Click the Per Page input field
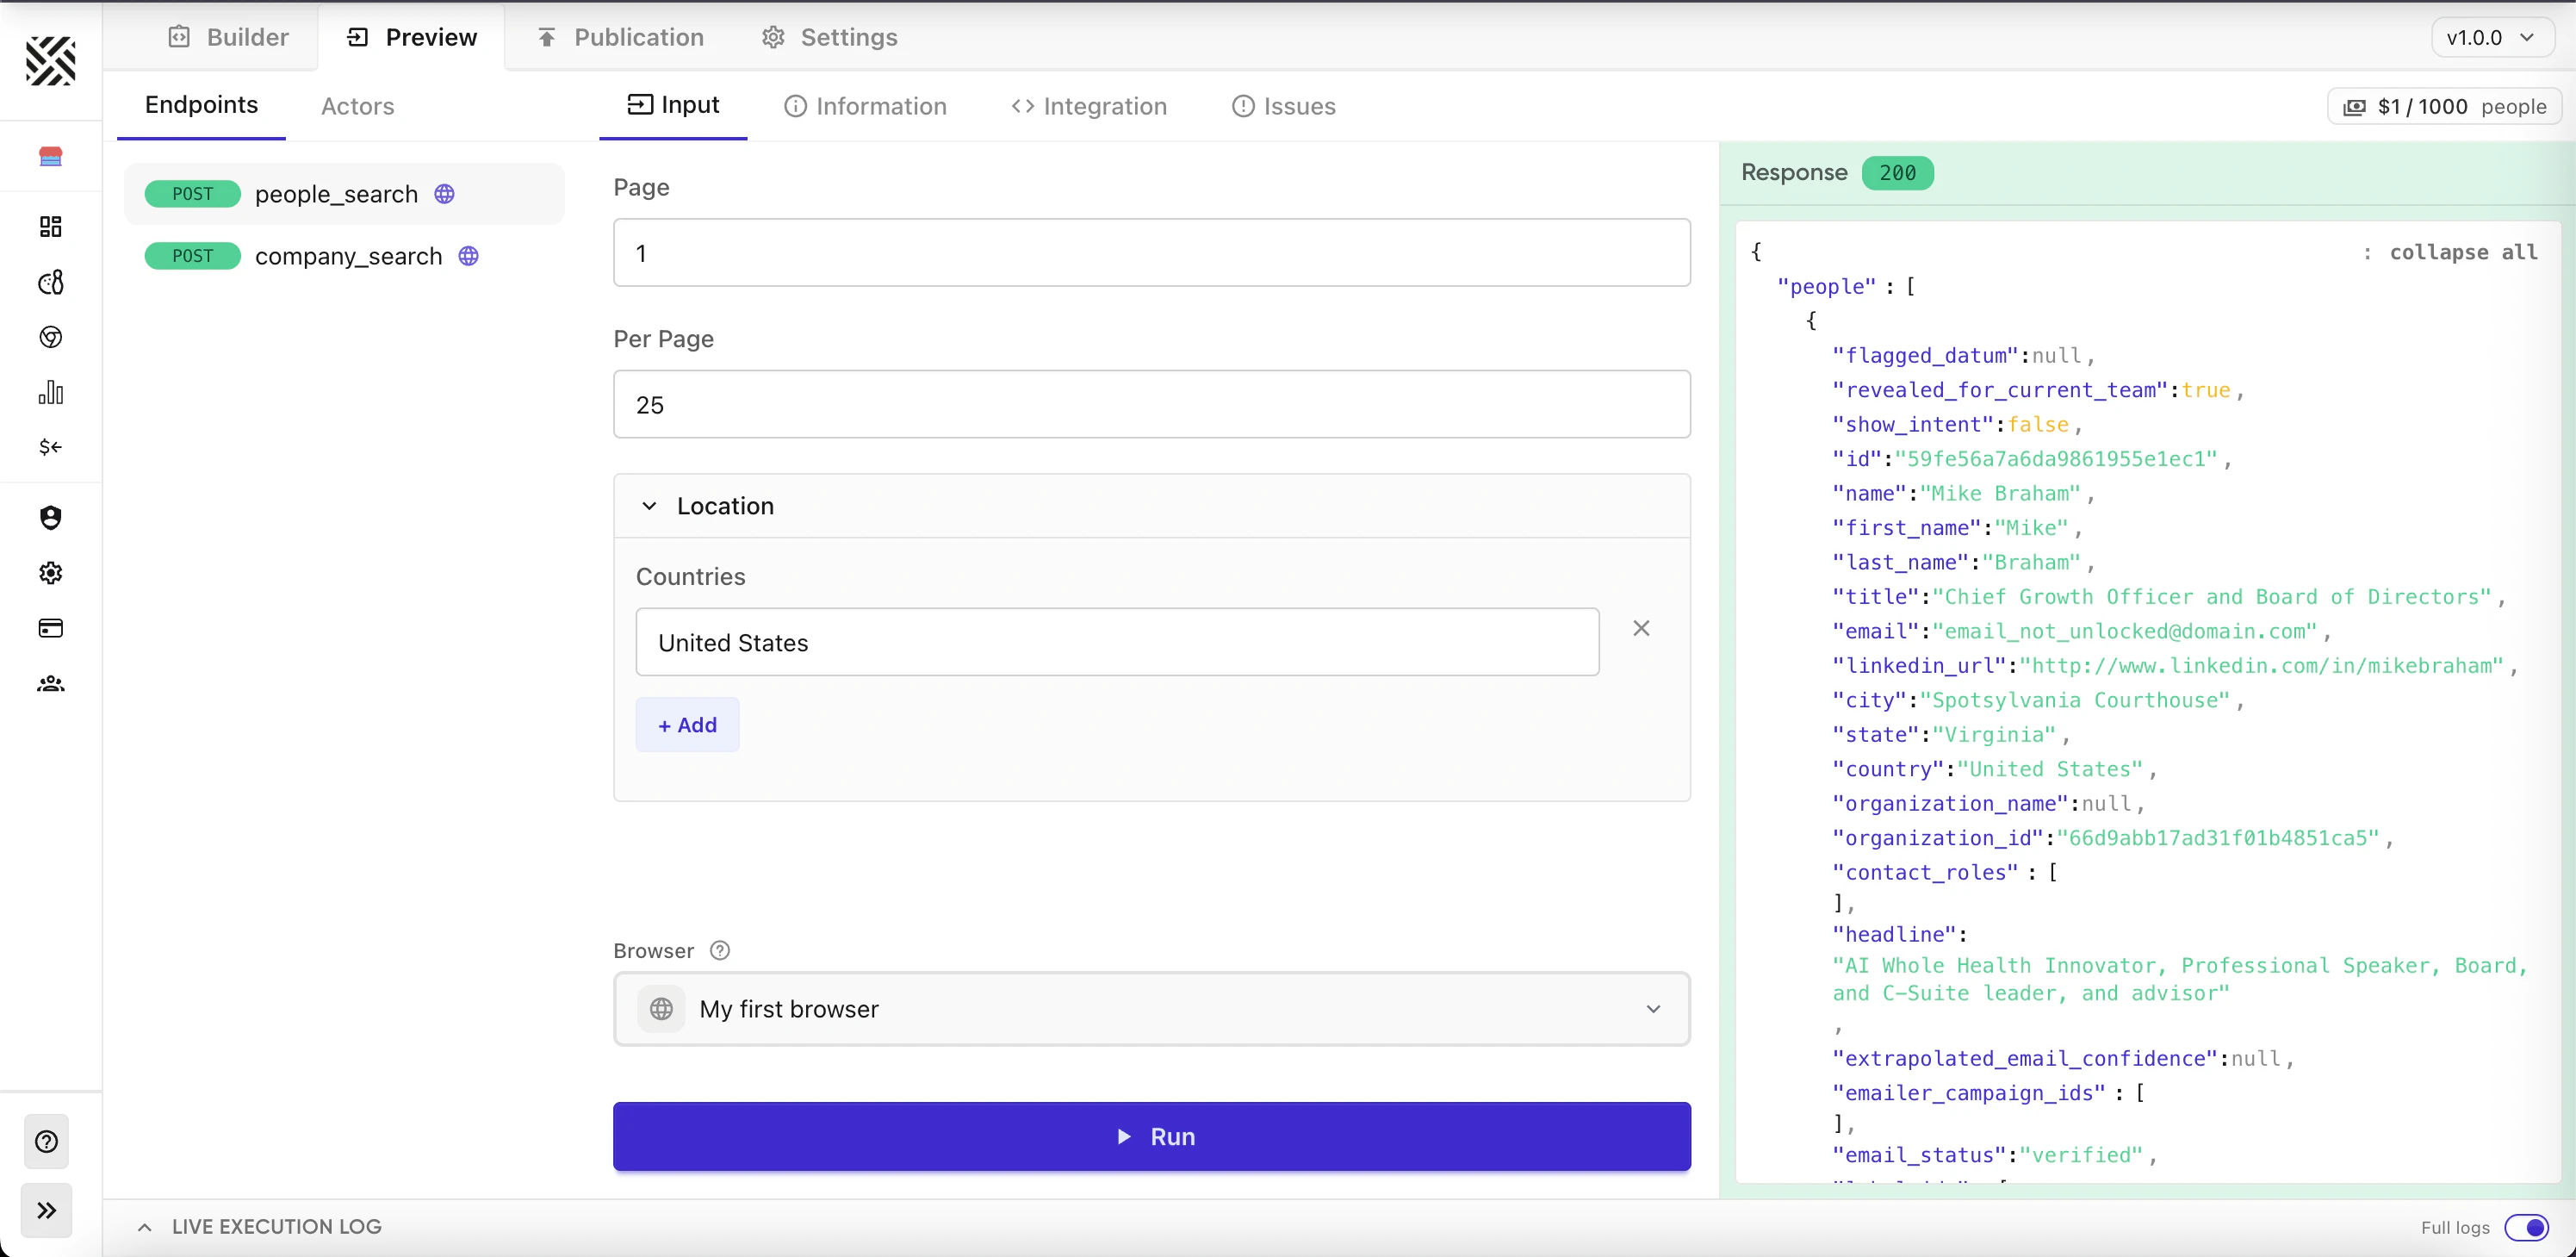Viewport: 2576px width, 1257px height. [1152, 405]
